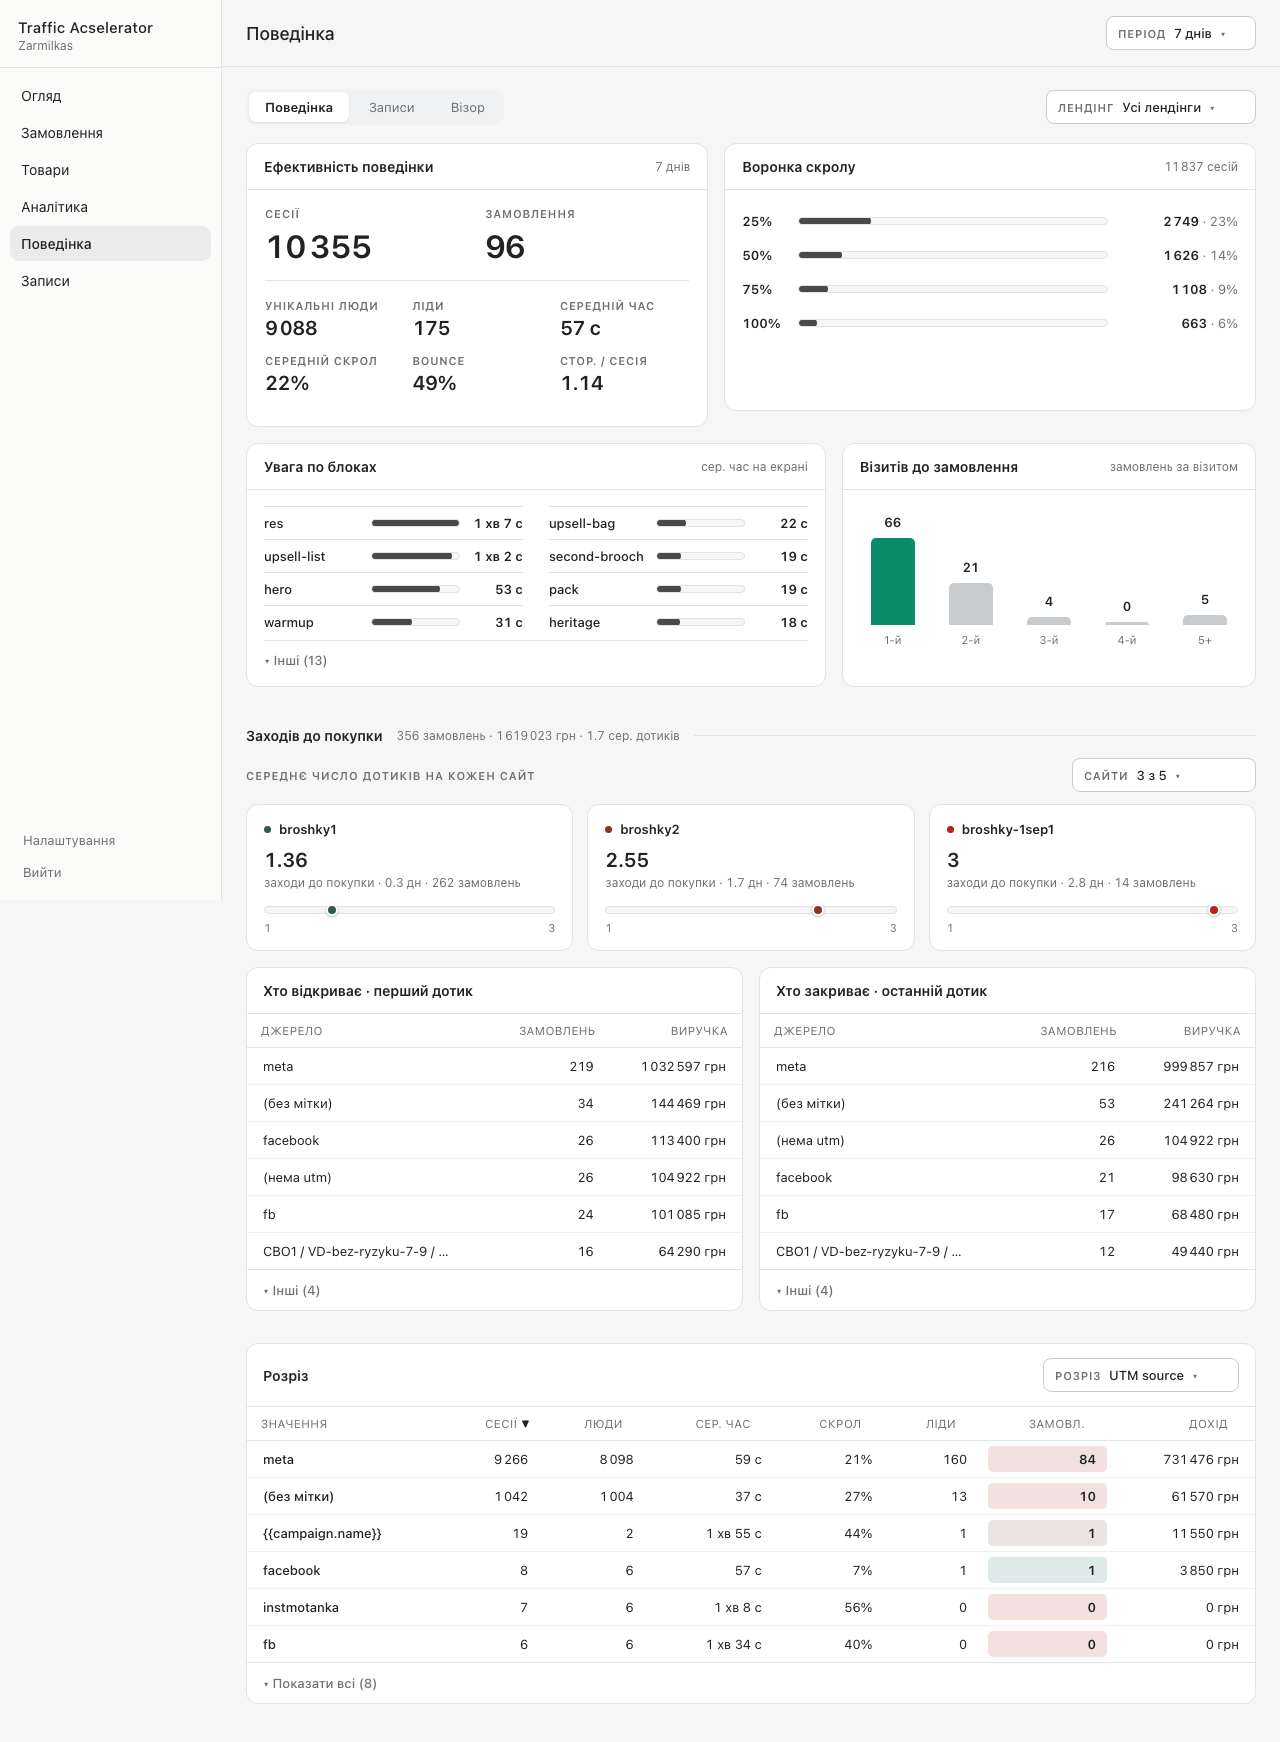Open the Період 7 днів dropdown
Viewport: 1280px width, 1742px height.
click(x=1180, y=33)
